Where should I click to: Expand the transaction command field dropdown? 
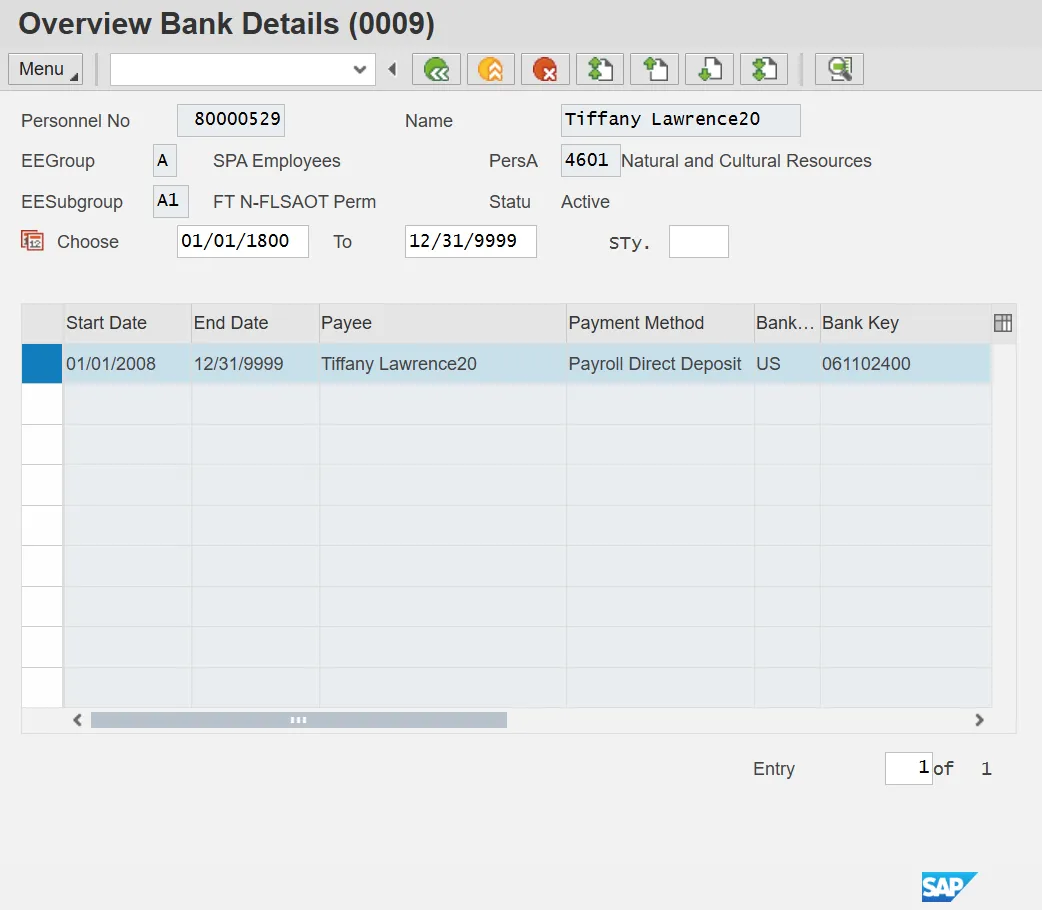[360, 69]
